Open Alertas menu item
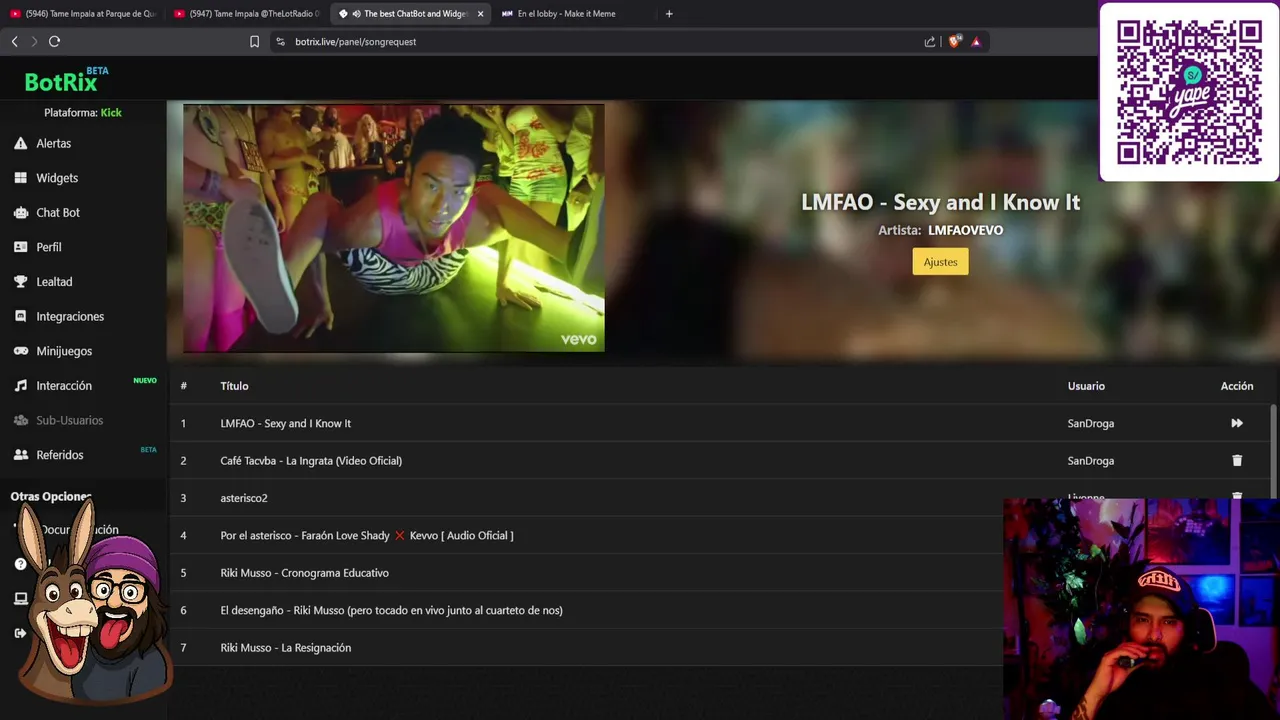1280x720 pixels. tap(54, 143)
